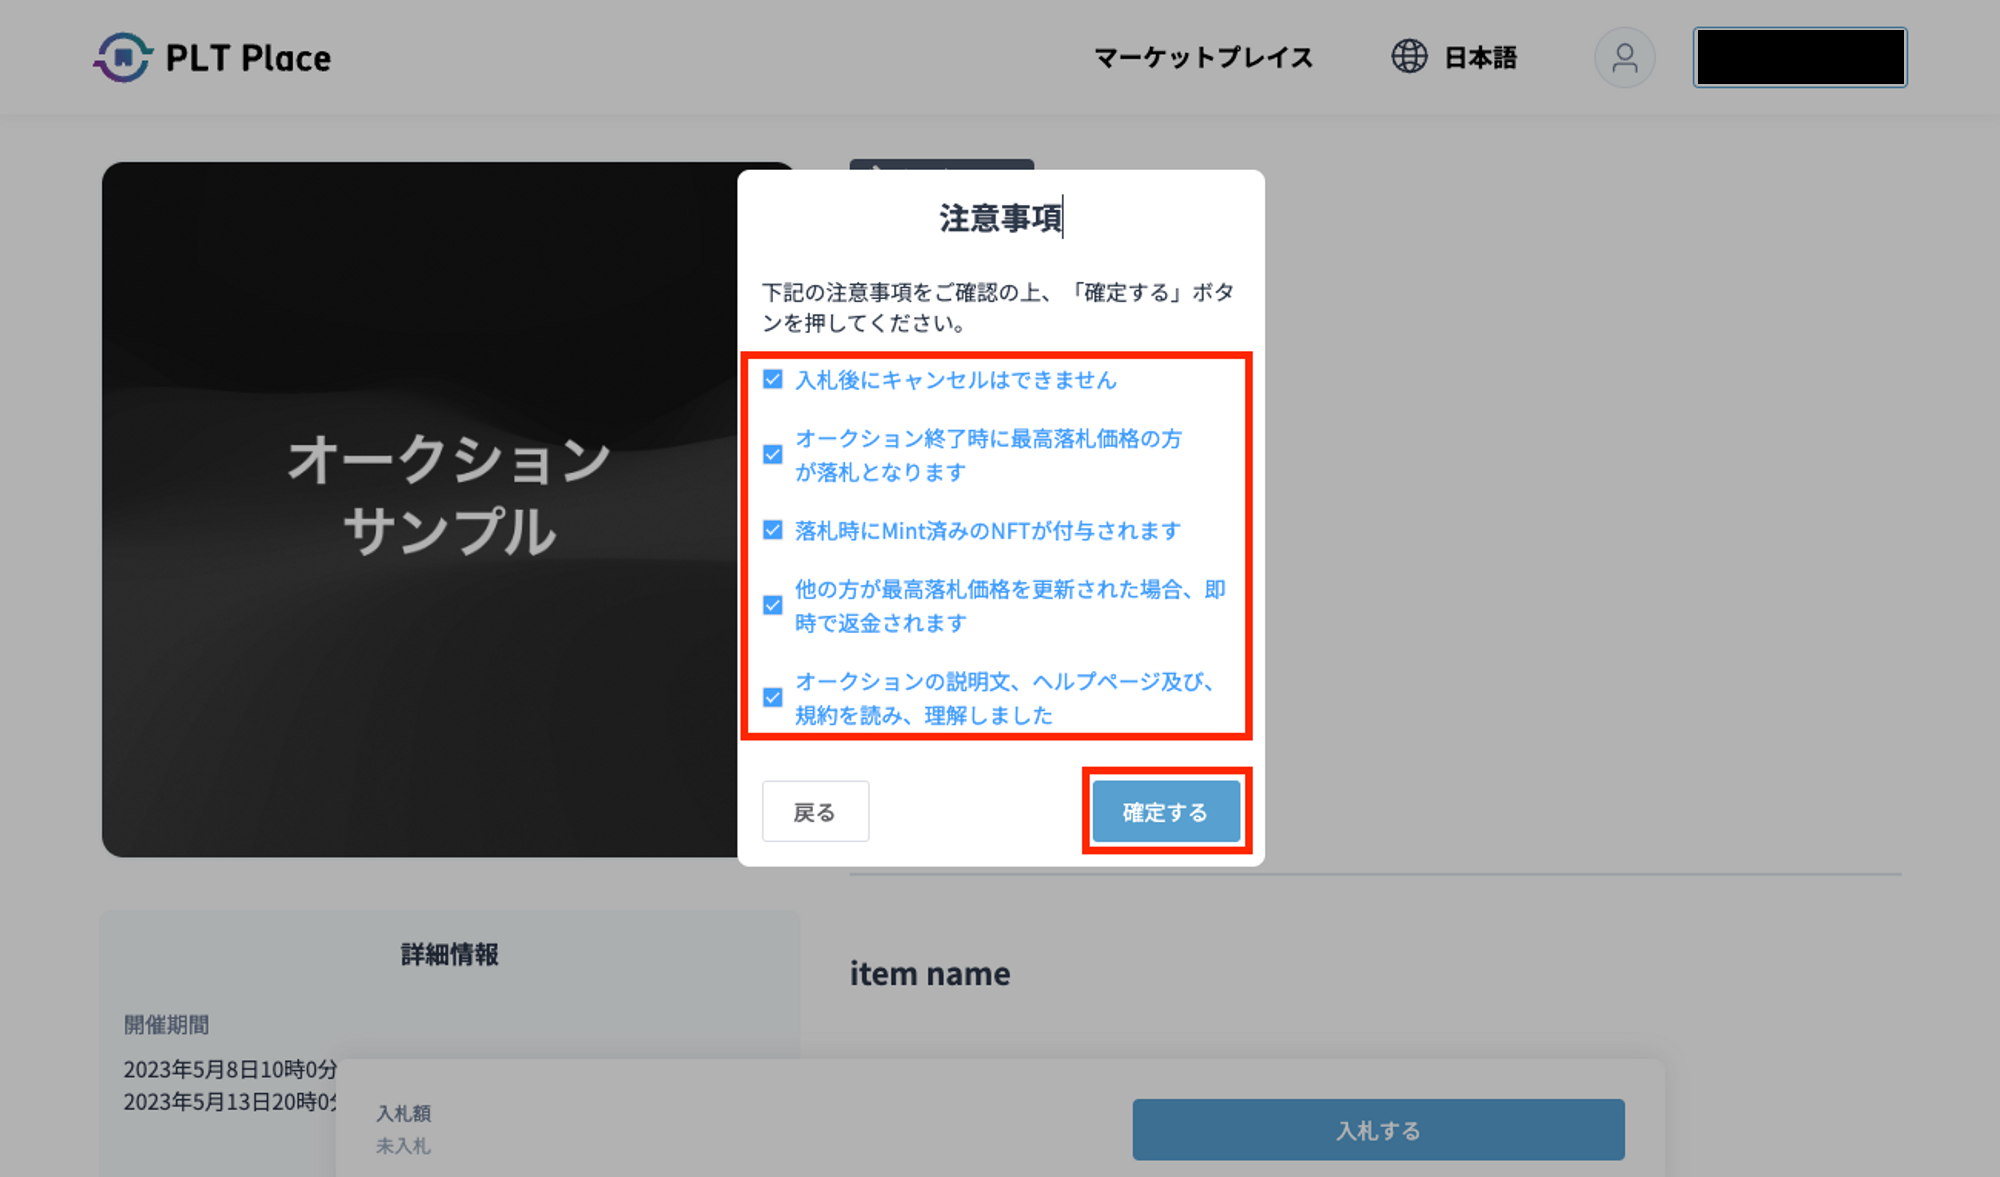This screenshot has width=2000, height=1177.
Task: Click the 注意事項 dialog title
Action: coord(1000,218)
